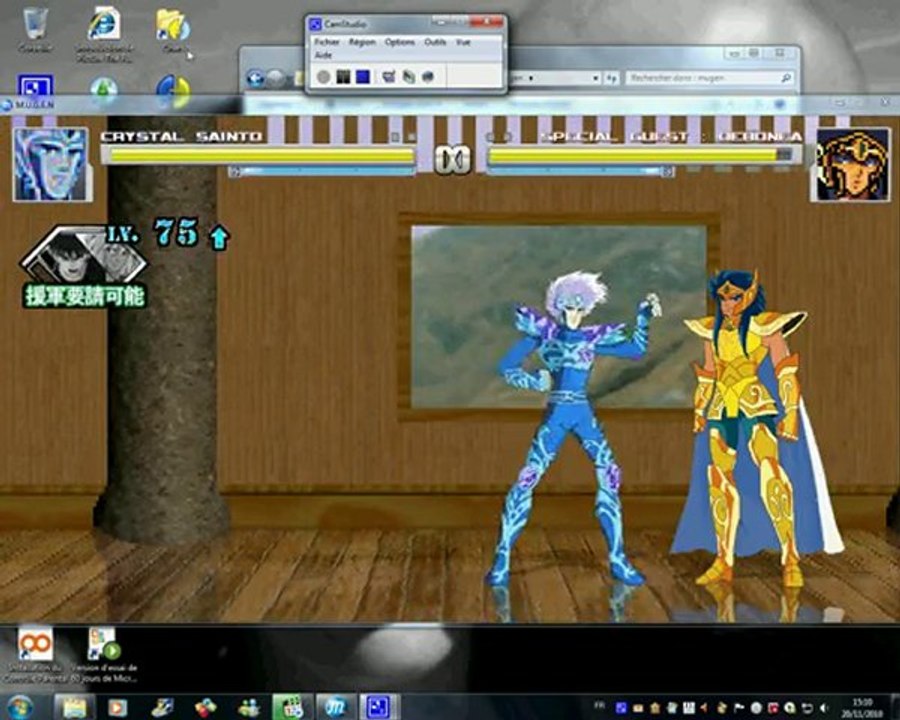Click the level number 75
Image resolution: width=900 pixels, height=720 pixels.
[177, 233]
